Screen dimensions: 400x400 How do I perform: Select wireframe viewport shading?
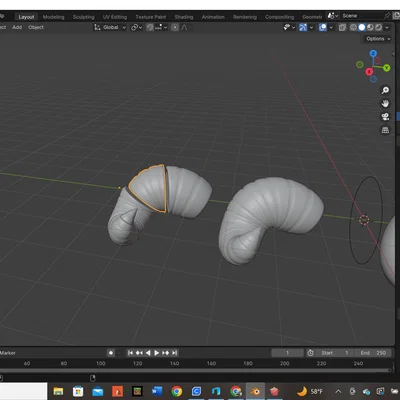pyautogui.click(x=353, y=27)
